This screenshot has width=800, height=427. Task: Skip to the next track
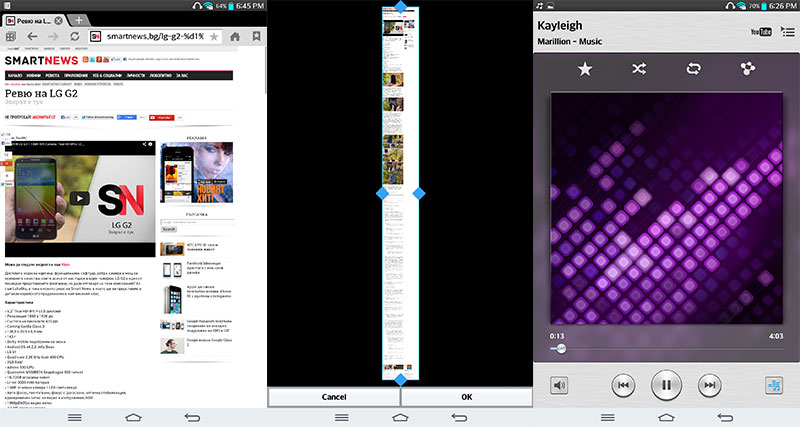point(709,385)
